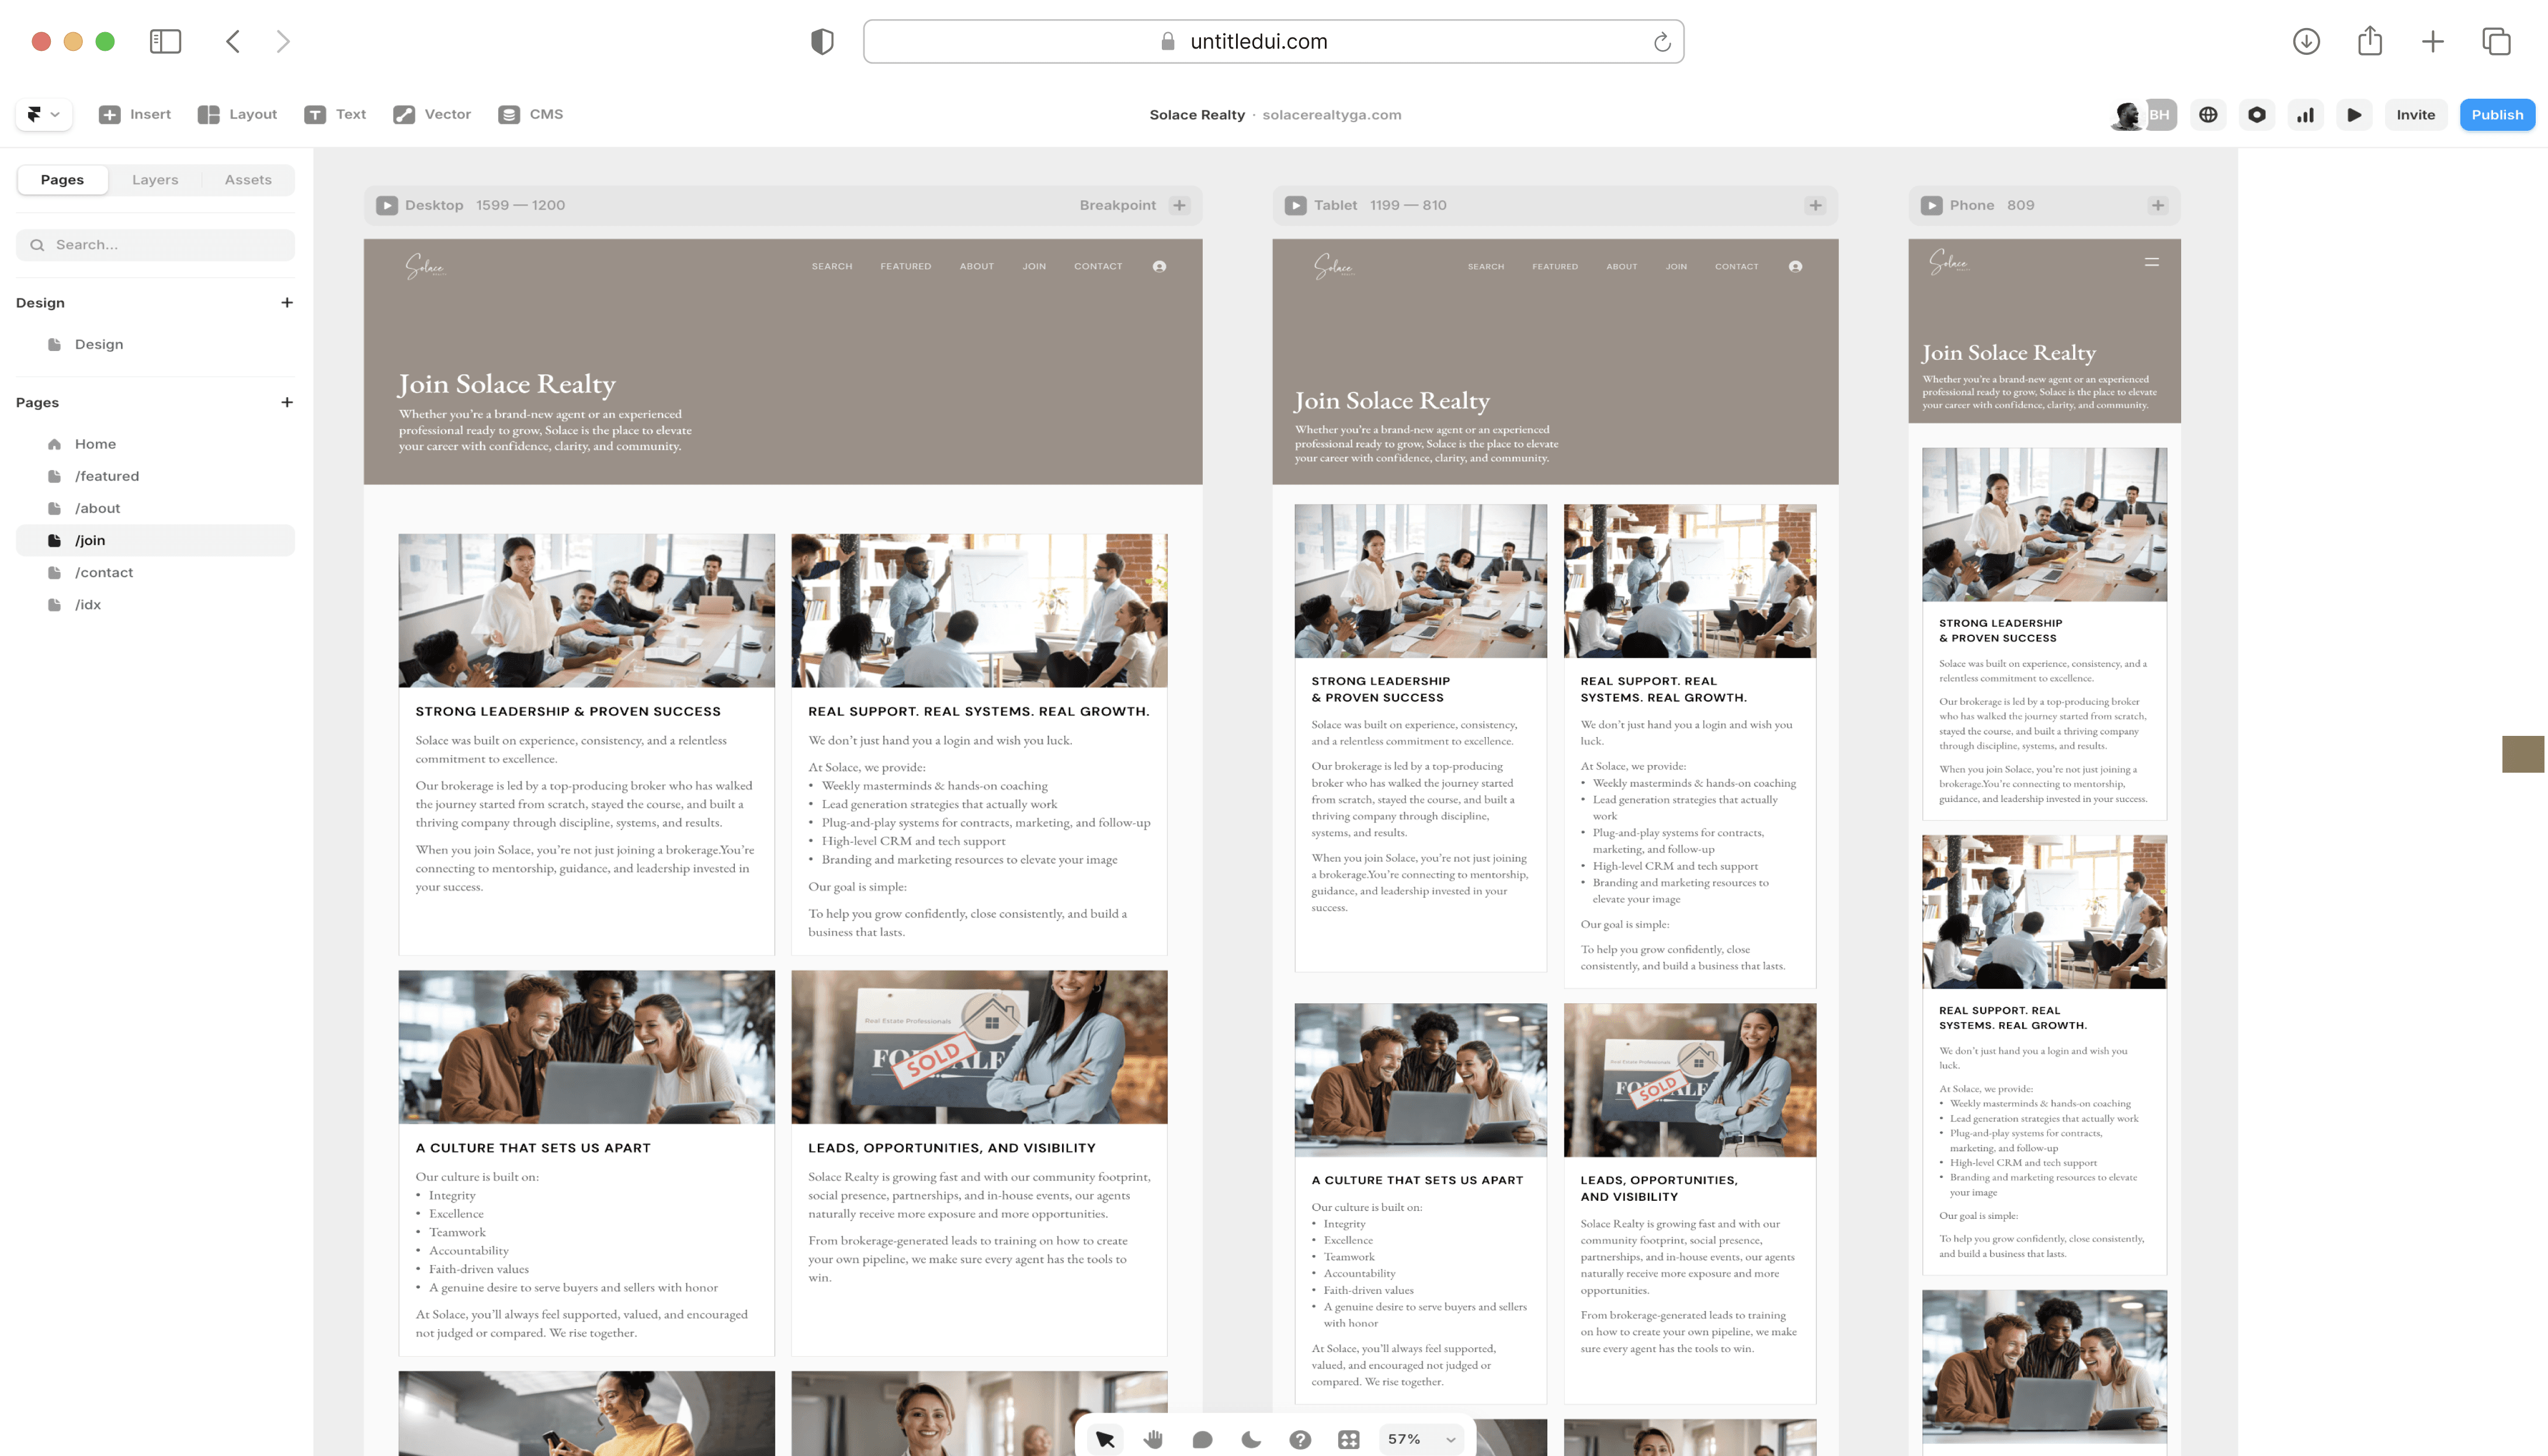
Task: Open the globe localization icon
Action: [2208, 115]
